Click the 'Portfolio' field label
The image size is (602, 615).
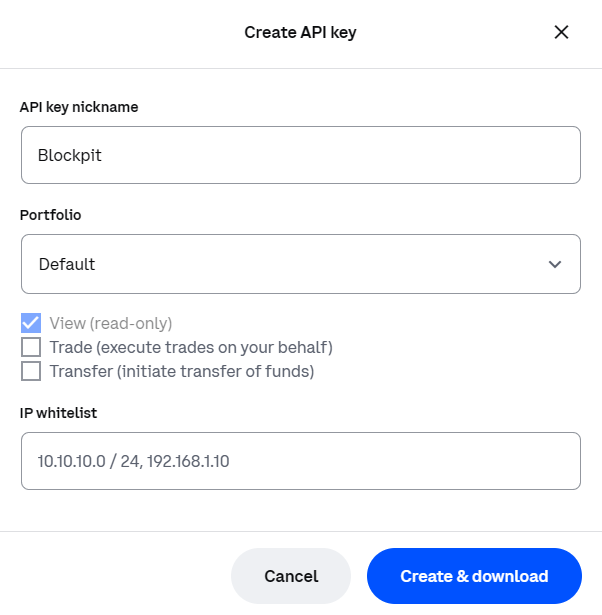(x=50, y=215)
